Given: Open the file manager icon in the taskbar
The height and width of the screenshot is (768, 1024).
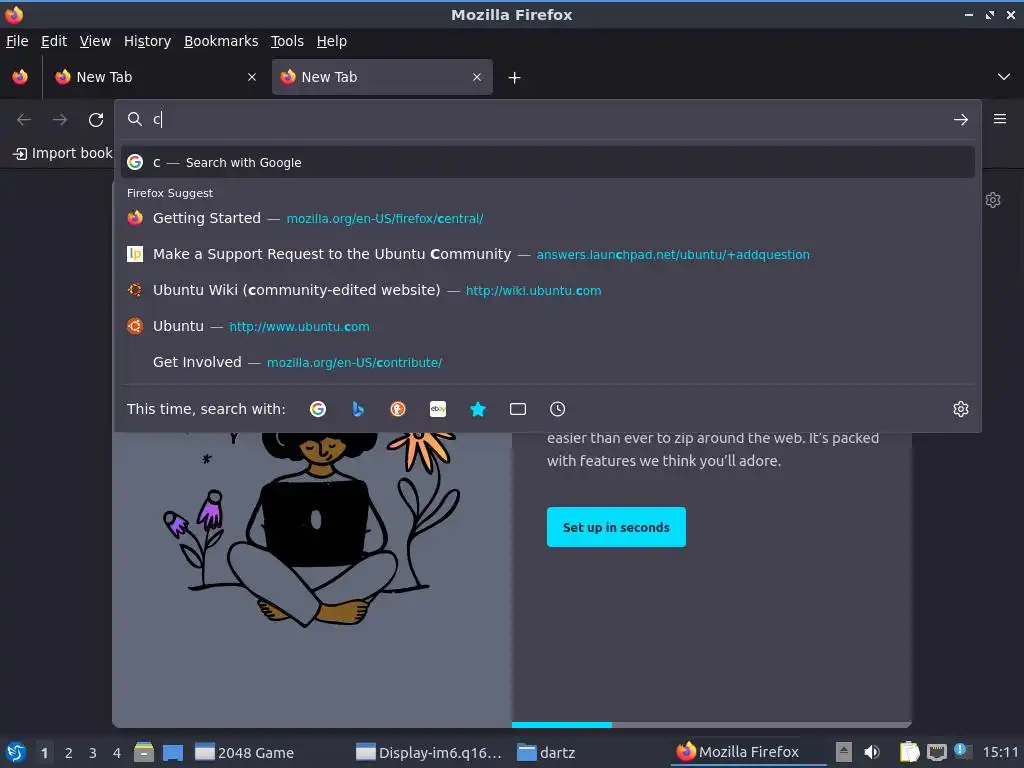Looking at the screenshot, I should tap(144, 752).
